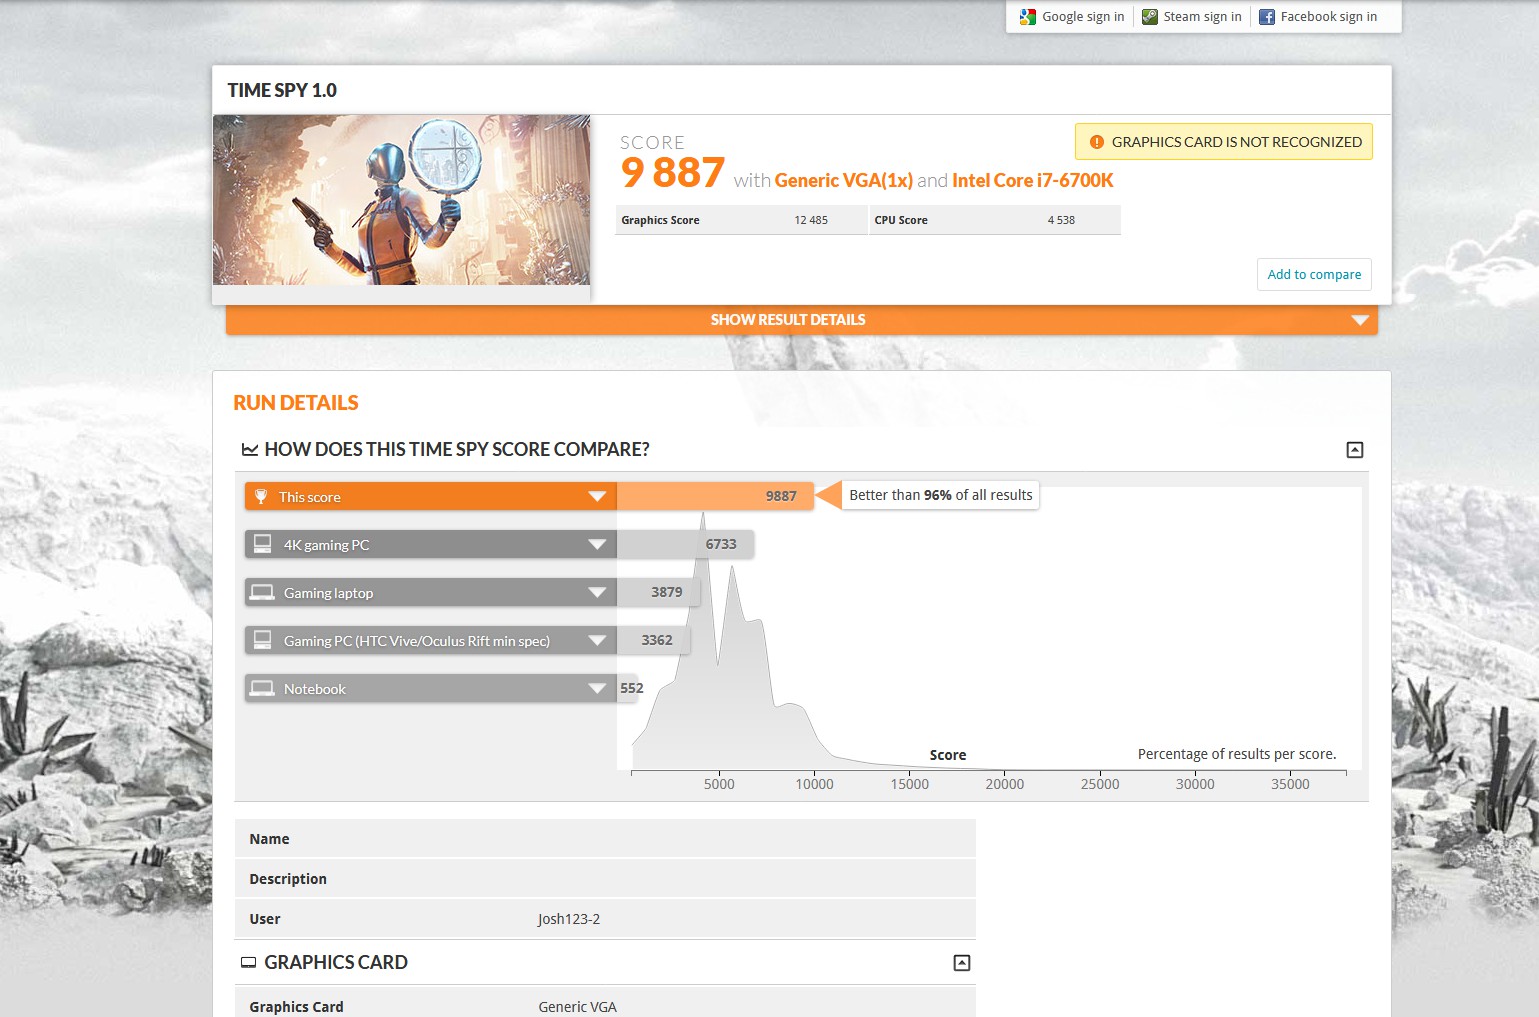Image resolution: width=1539 pixels, height=1017 pixels.
Task: Click the RUN DETAILS heading
Action: tap(296, 403)
